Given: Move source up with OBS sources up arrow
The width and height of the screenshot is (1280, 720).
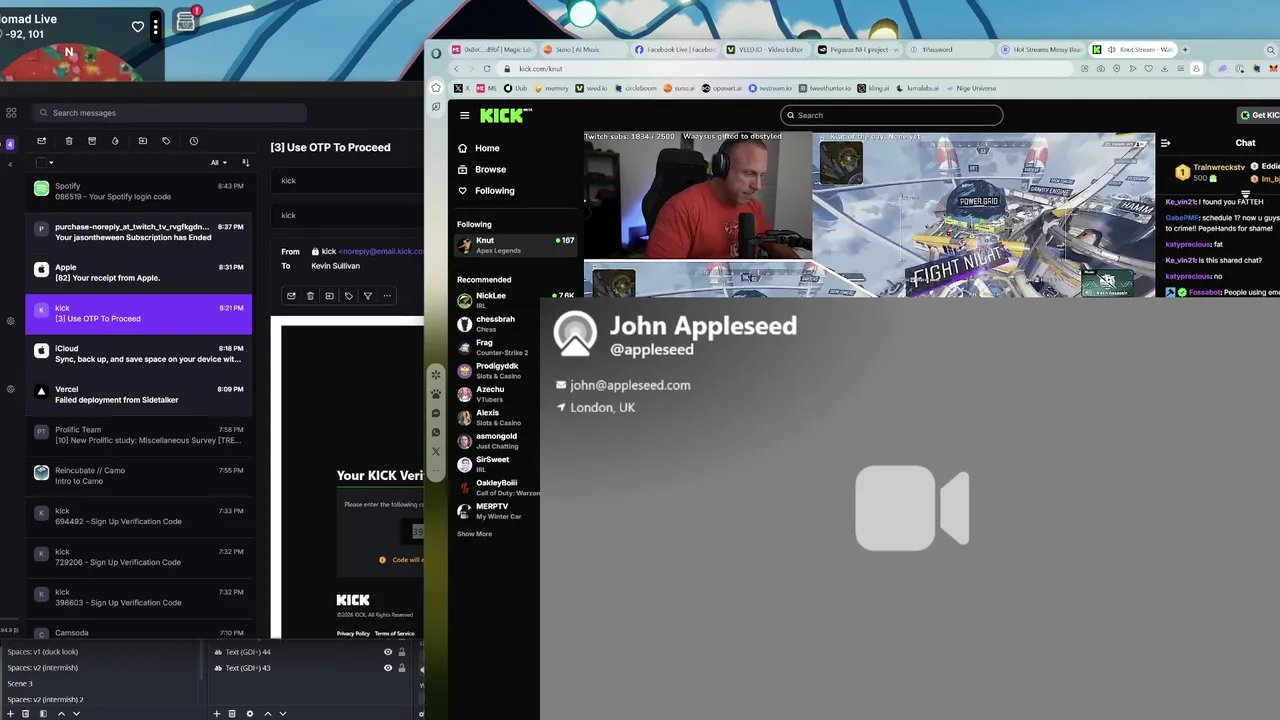Looking at the screenshot, I should (x=267, y=714).
